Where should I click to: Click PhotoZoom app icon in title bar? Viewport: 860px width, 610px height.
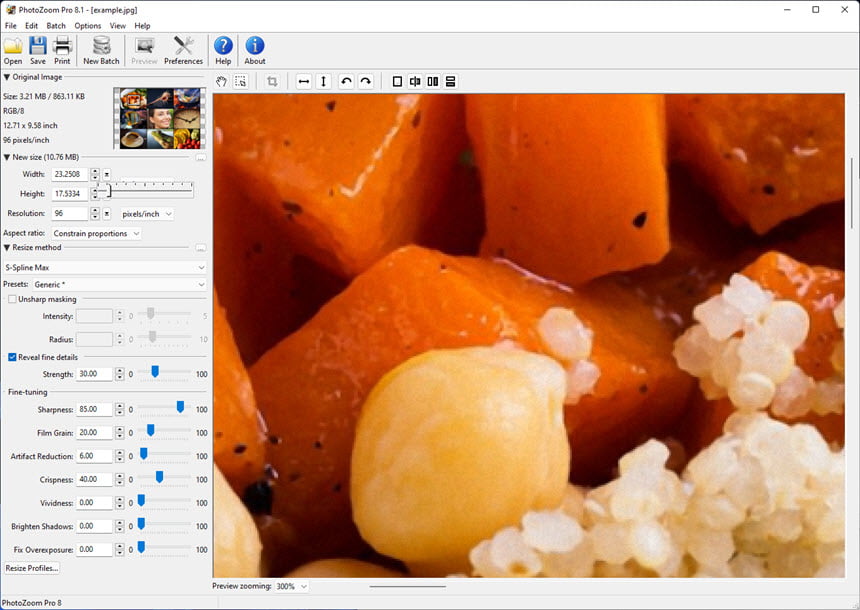tap(9, 10)
